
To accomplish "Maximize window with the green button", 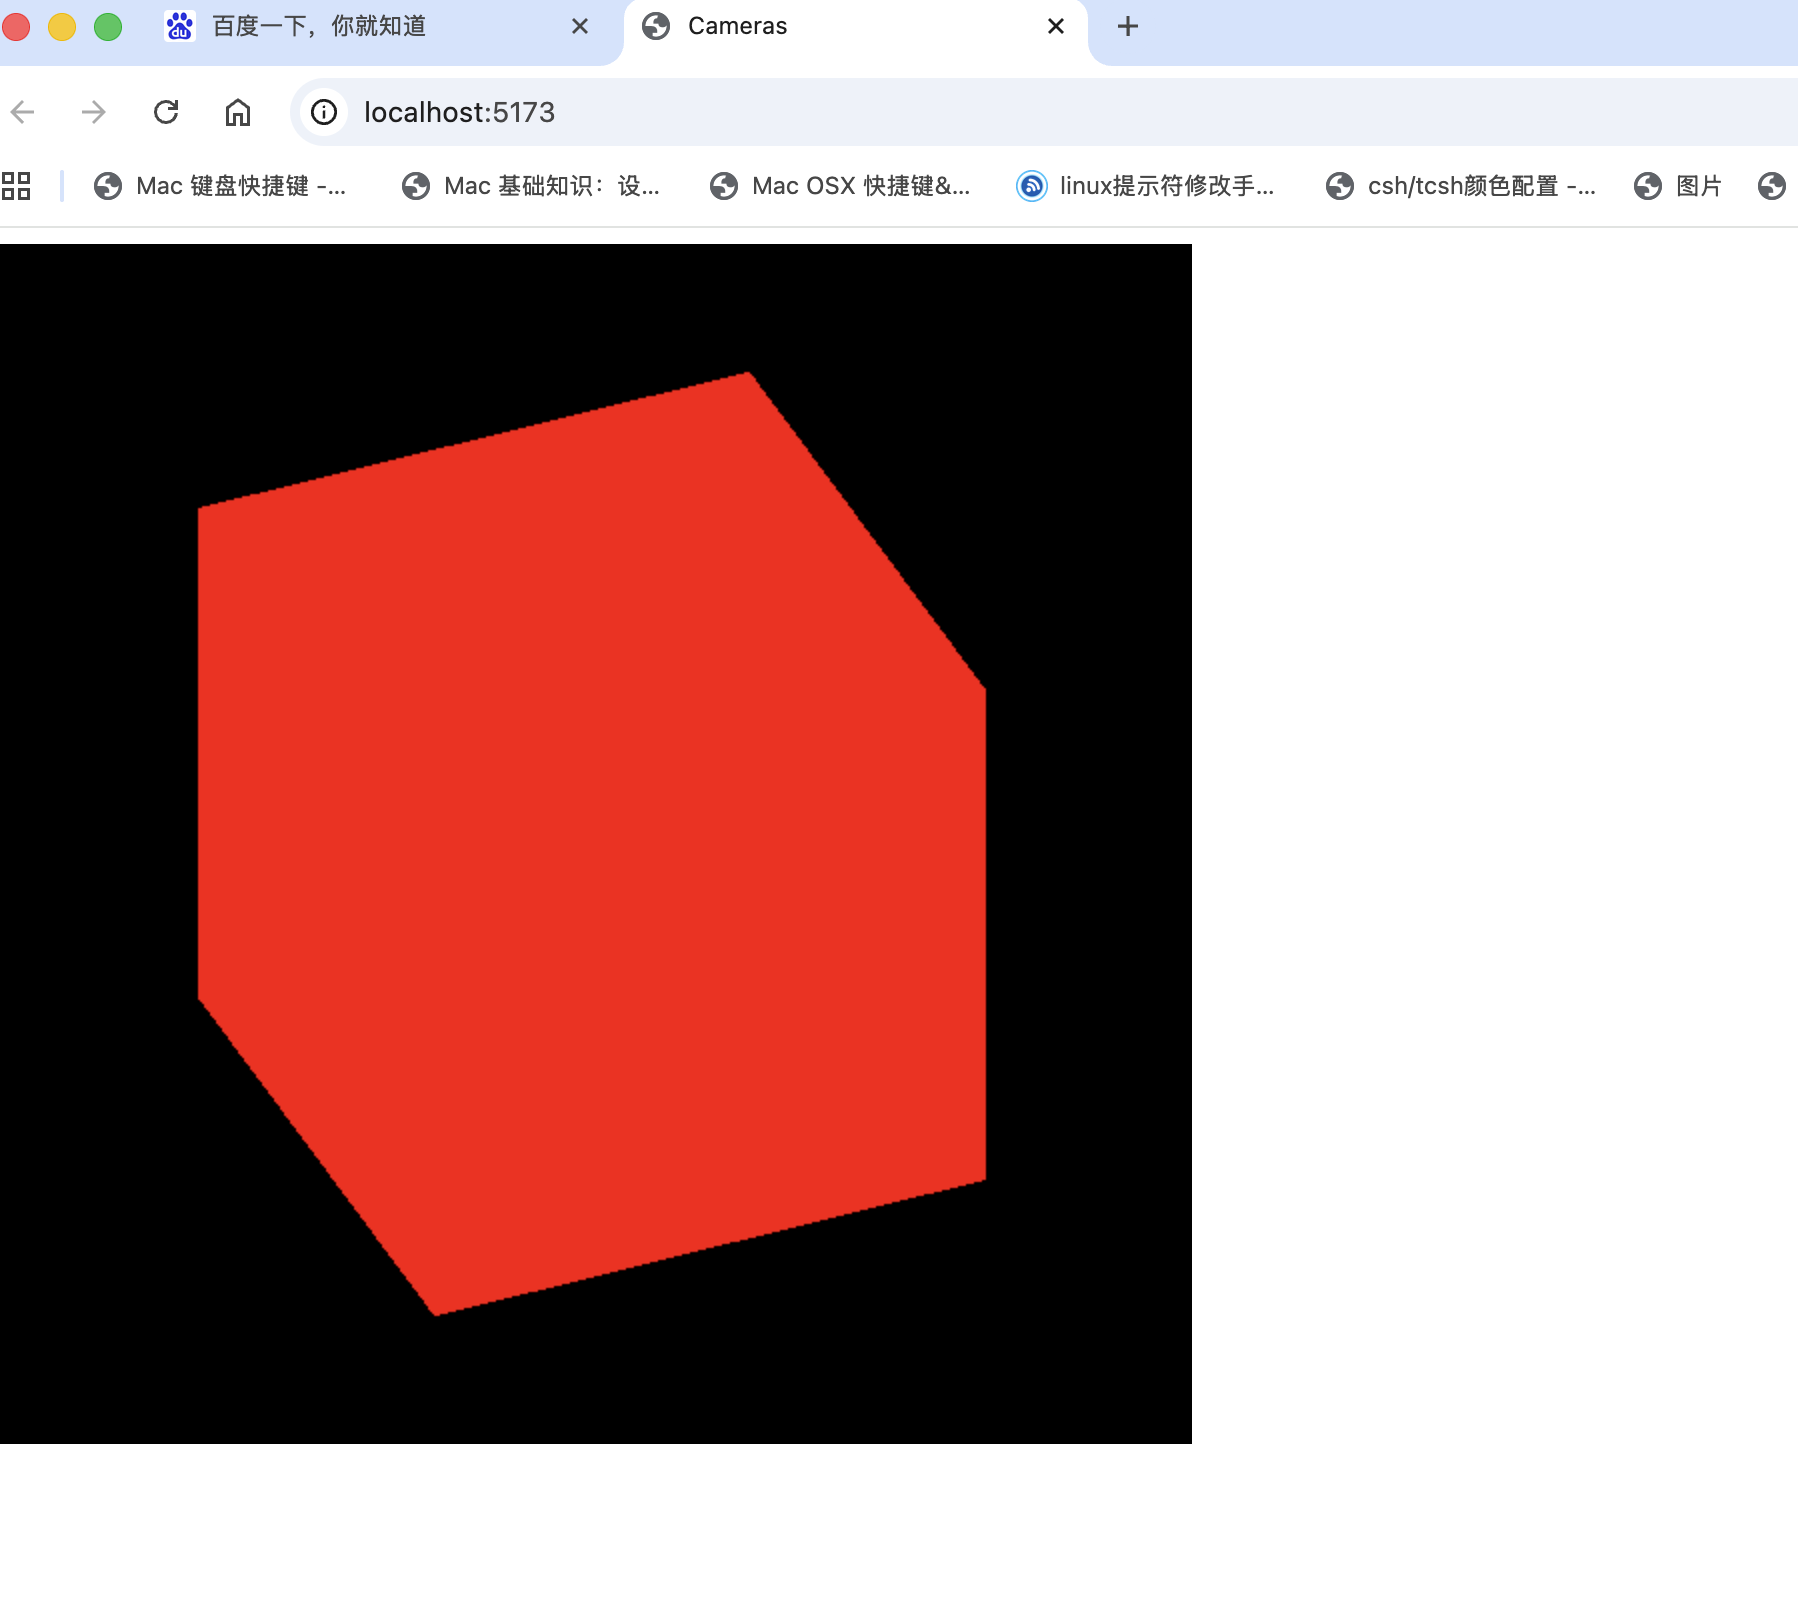I will (x=108, y=27).
